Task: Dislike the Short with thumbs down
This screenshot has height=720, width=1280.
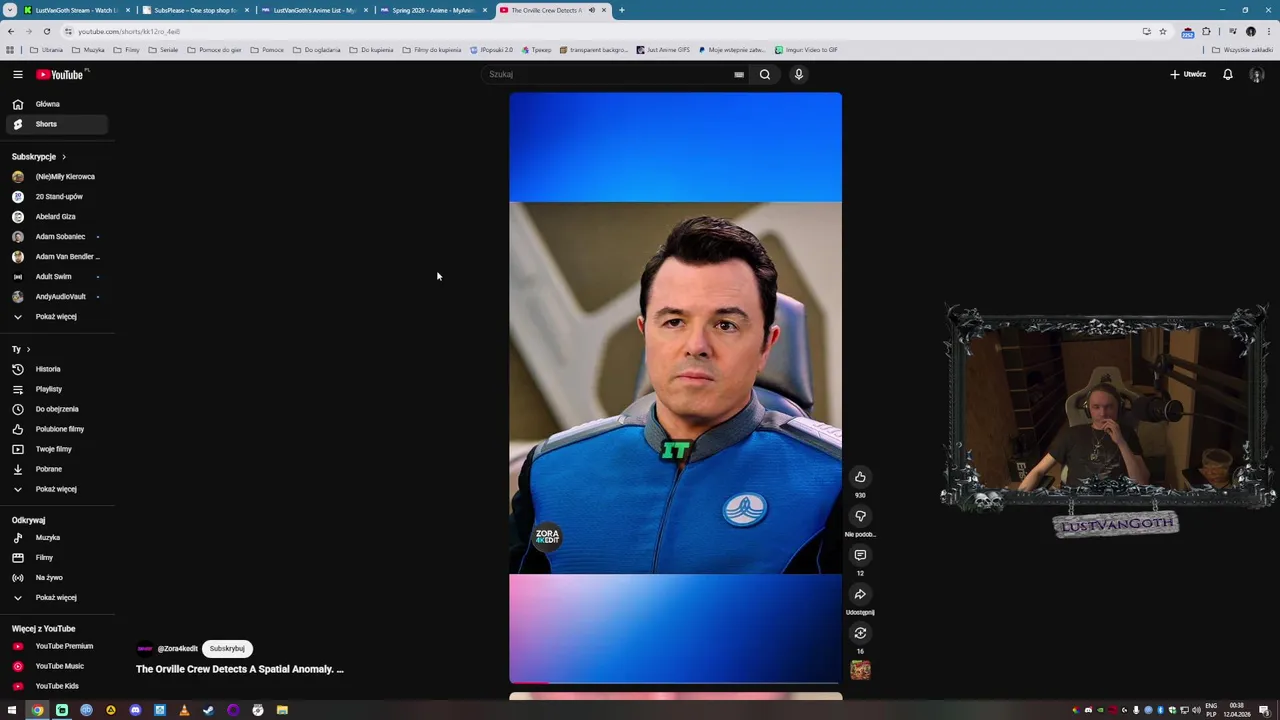Action: point(860,516)
